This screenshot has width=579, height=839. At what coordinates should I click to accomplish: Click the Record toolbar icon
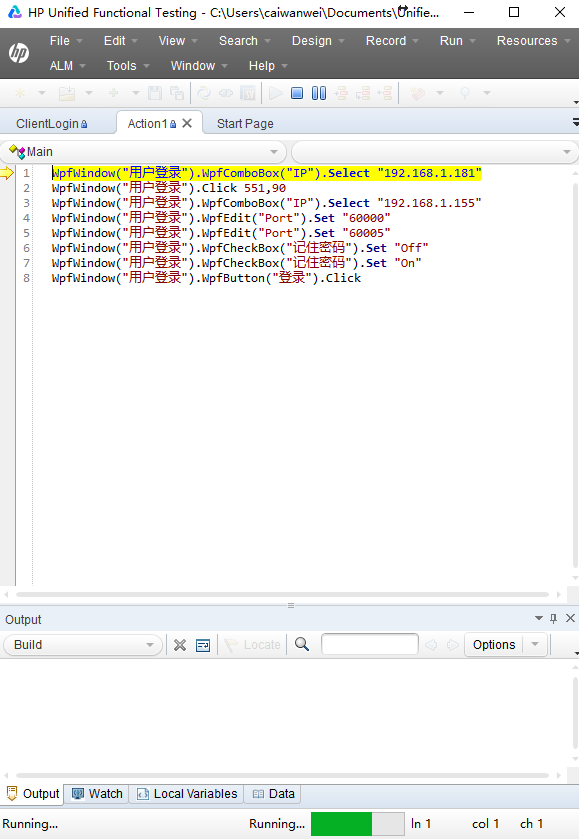(x=417, y=93)
